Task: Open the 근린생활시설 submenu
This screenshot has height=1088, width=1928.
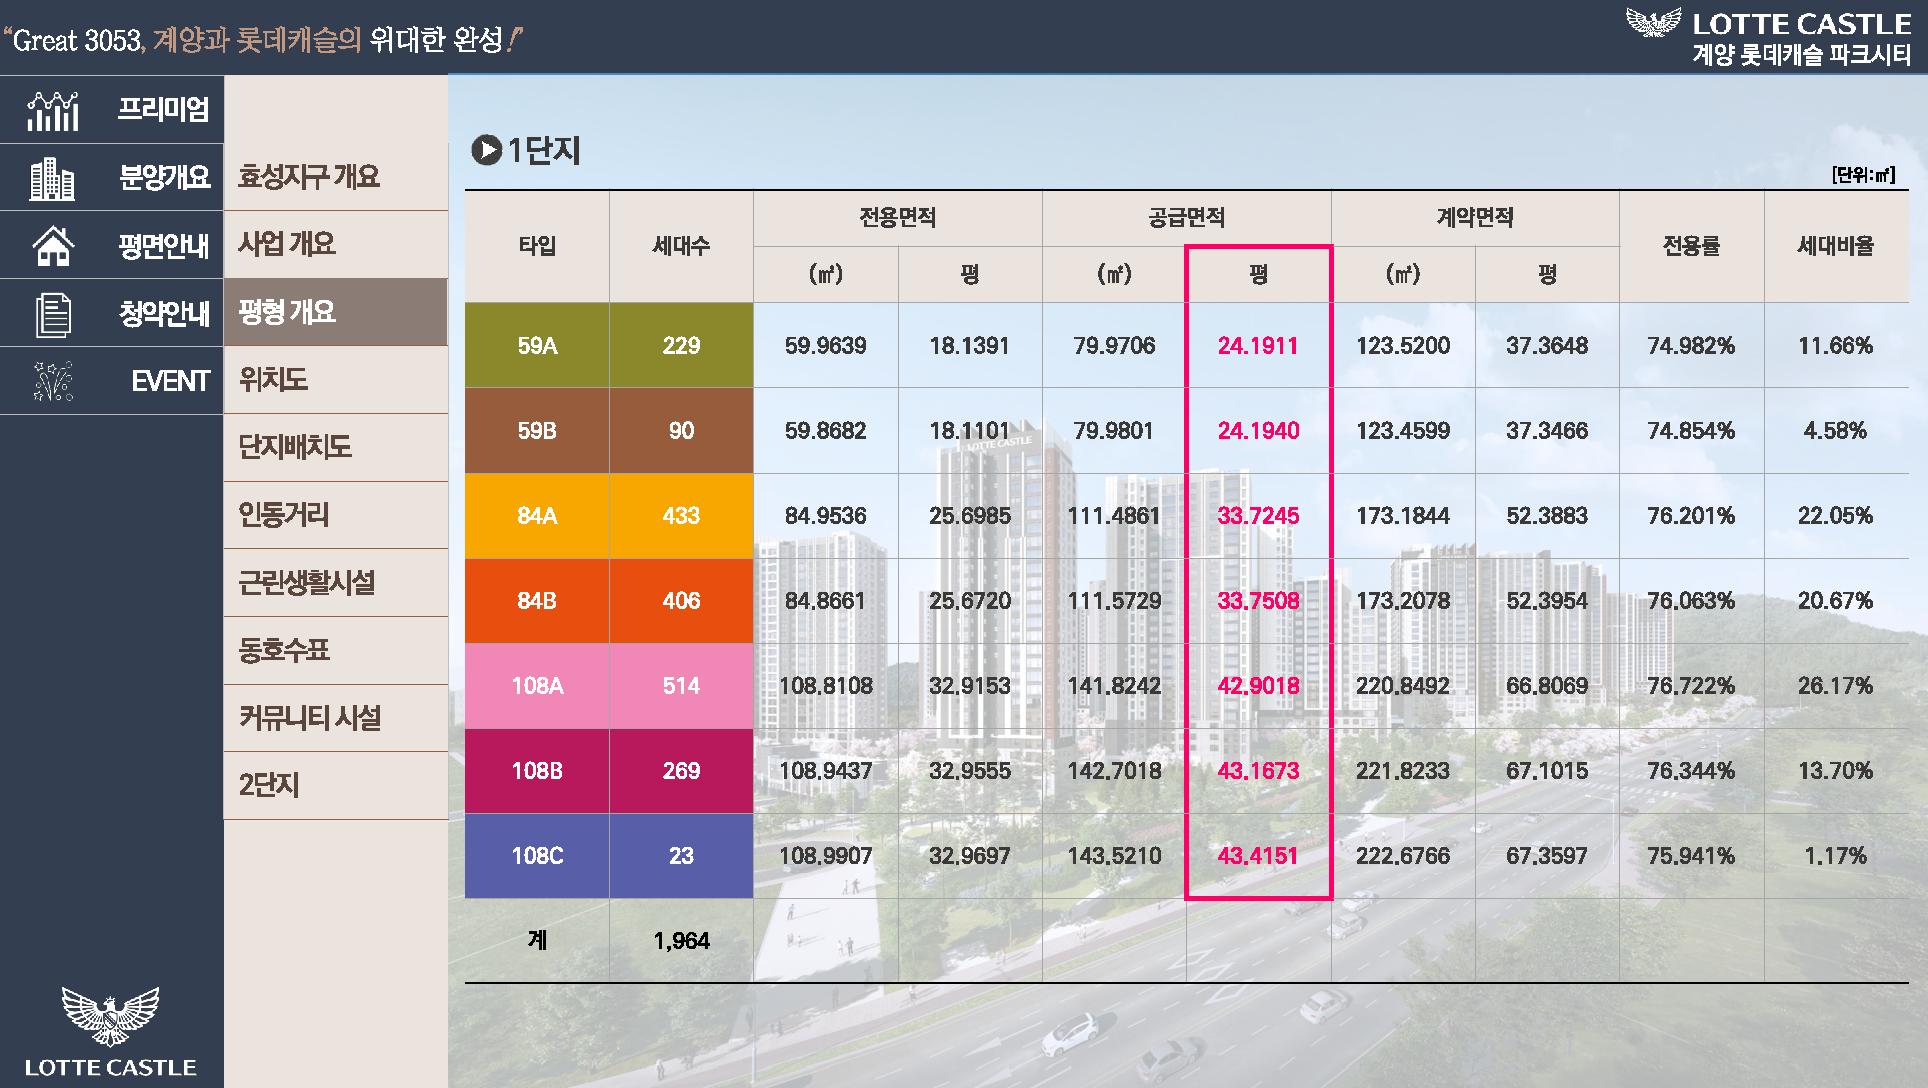Action: [336, 582]
